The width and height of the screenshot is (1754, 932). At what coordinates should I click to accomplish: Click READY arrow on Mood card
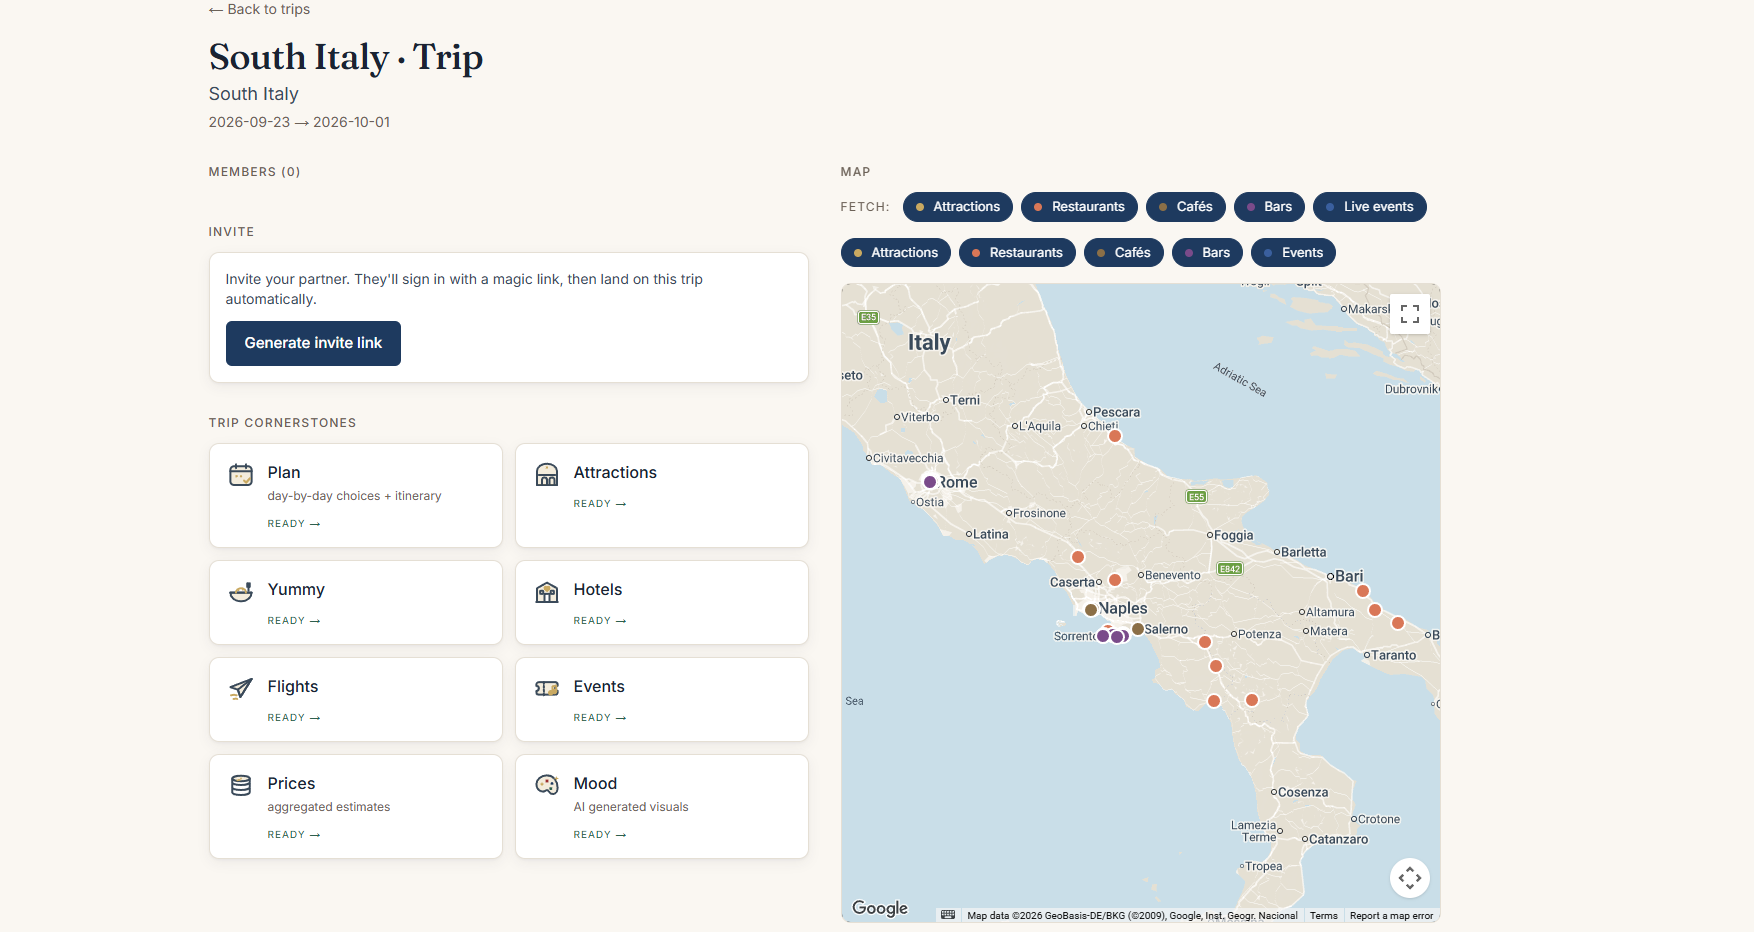click(x=600, y=835)
